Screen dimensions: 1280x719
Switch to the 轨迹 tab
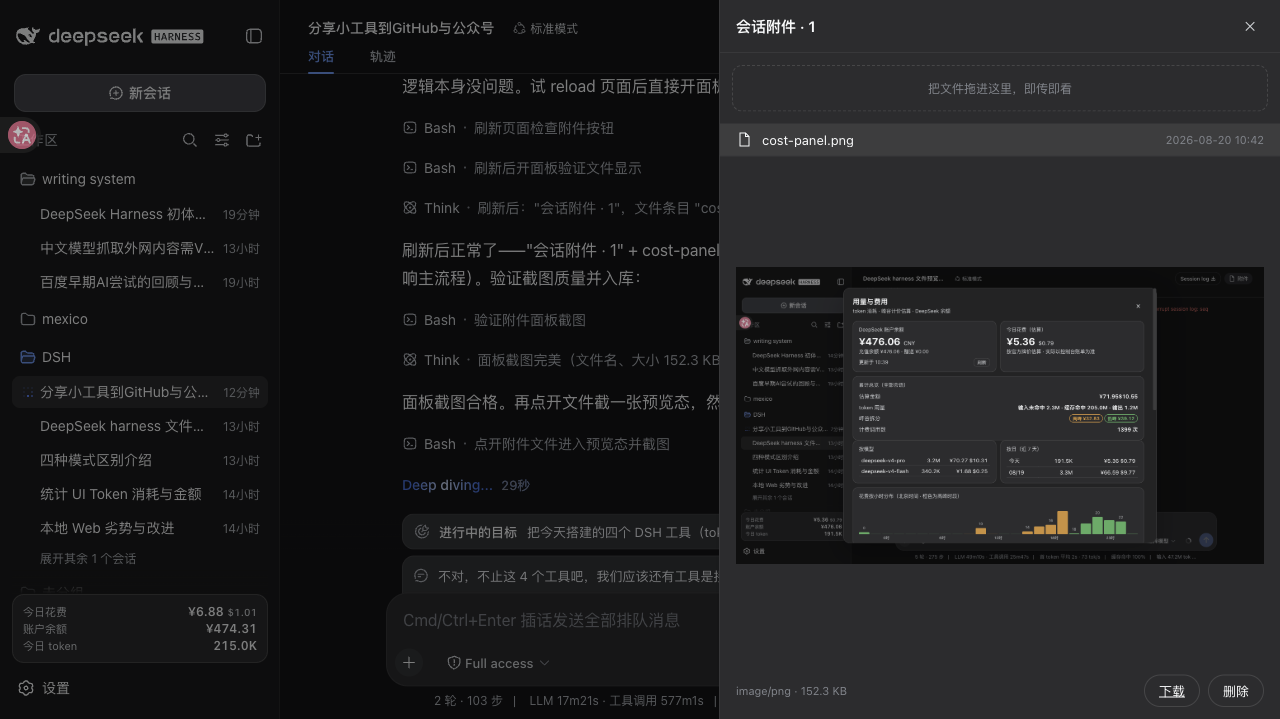[383, 57]
